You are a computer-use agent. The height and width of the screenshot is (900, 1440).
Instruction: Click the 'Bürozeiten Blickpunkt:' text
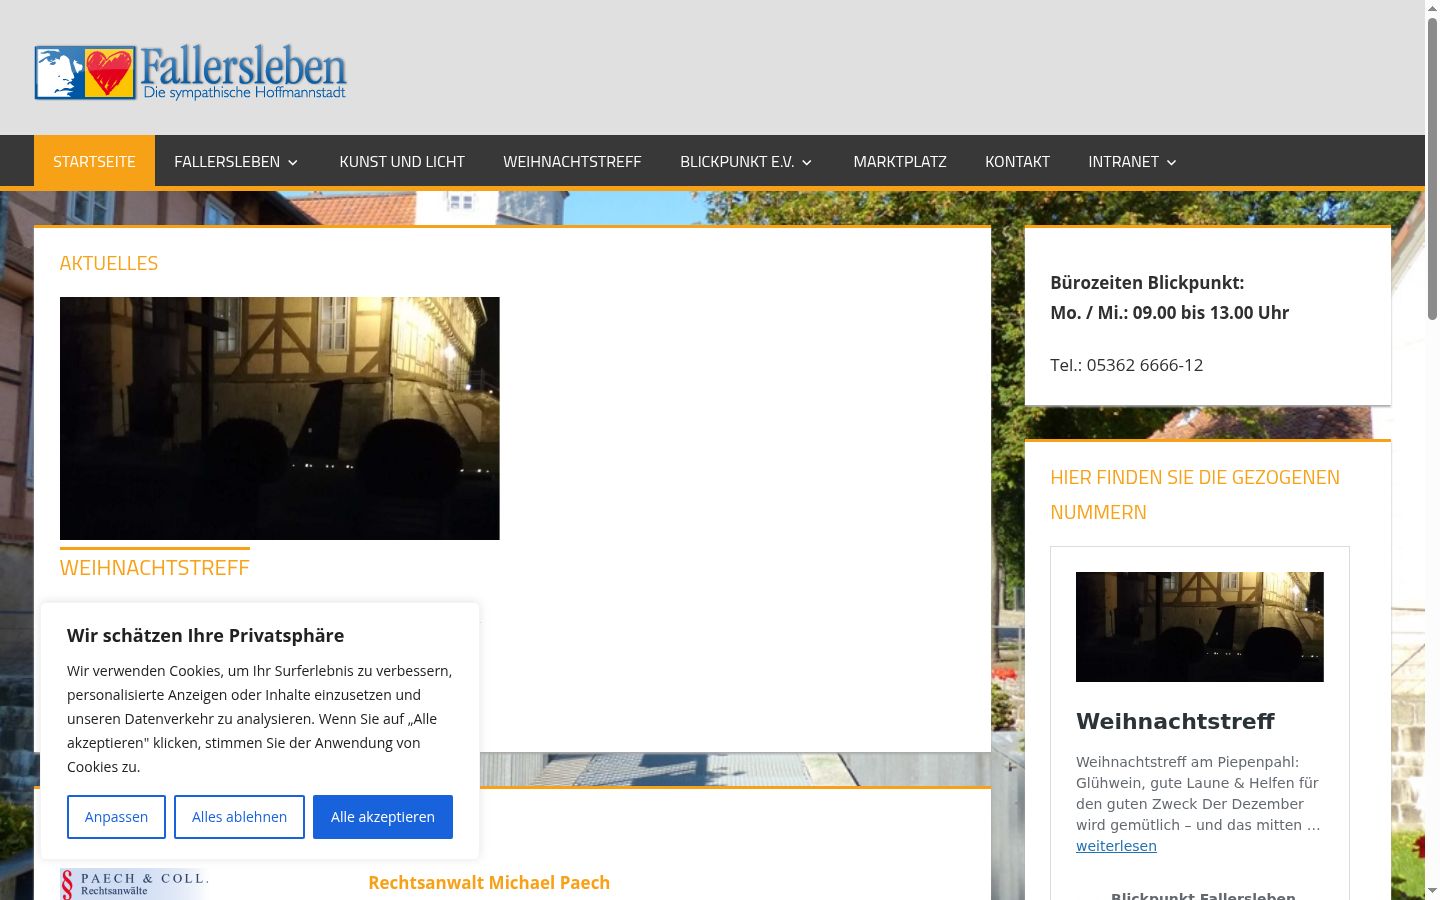(1147, 283)
